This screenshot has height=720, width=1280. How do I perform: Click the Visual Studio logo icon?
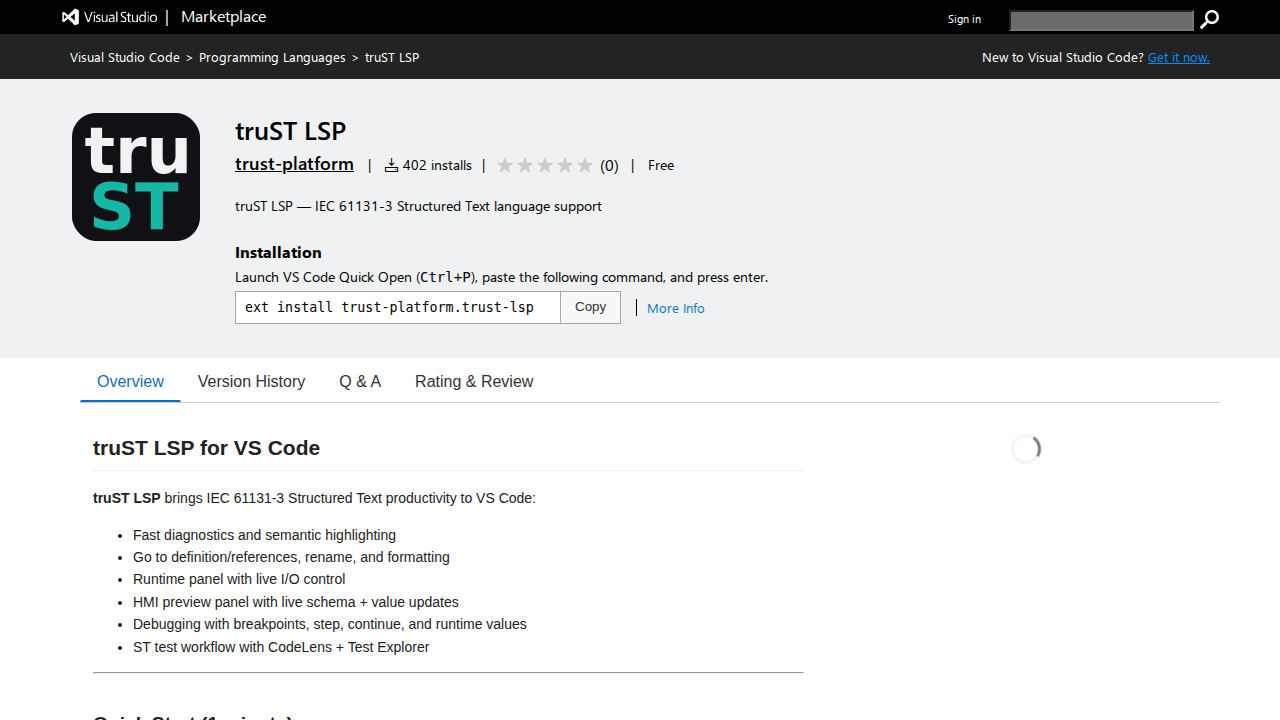tap(69, 16)
